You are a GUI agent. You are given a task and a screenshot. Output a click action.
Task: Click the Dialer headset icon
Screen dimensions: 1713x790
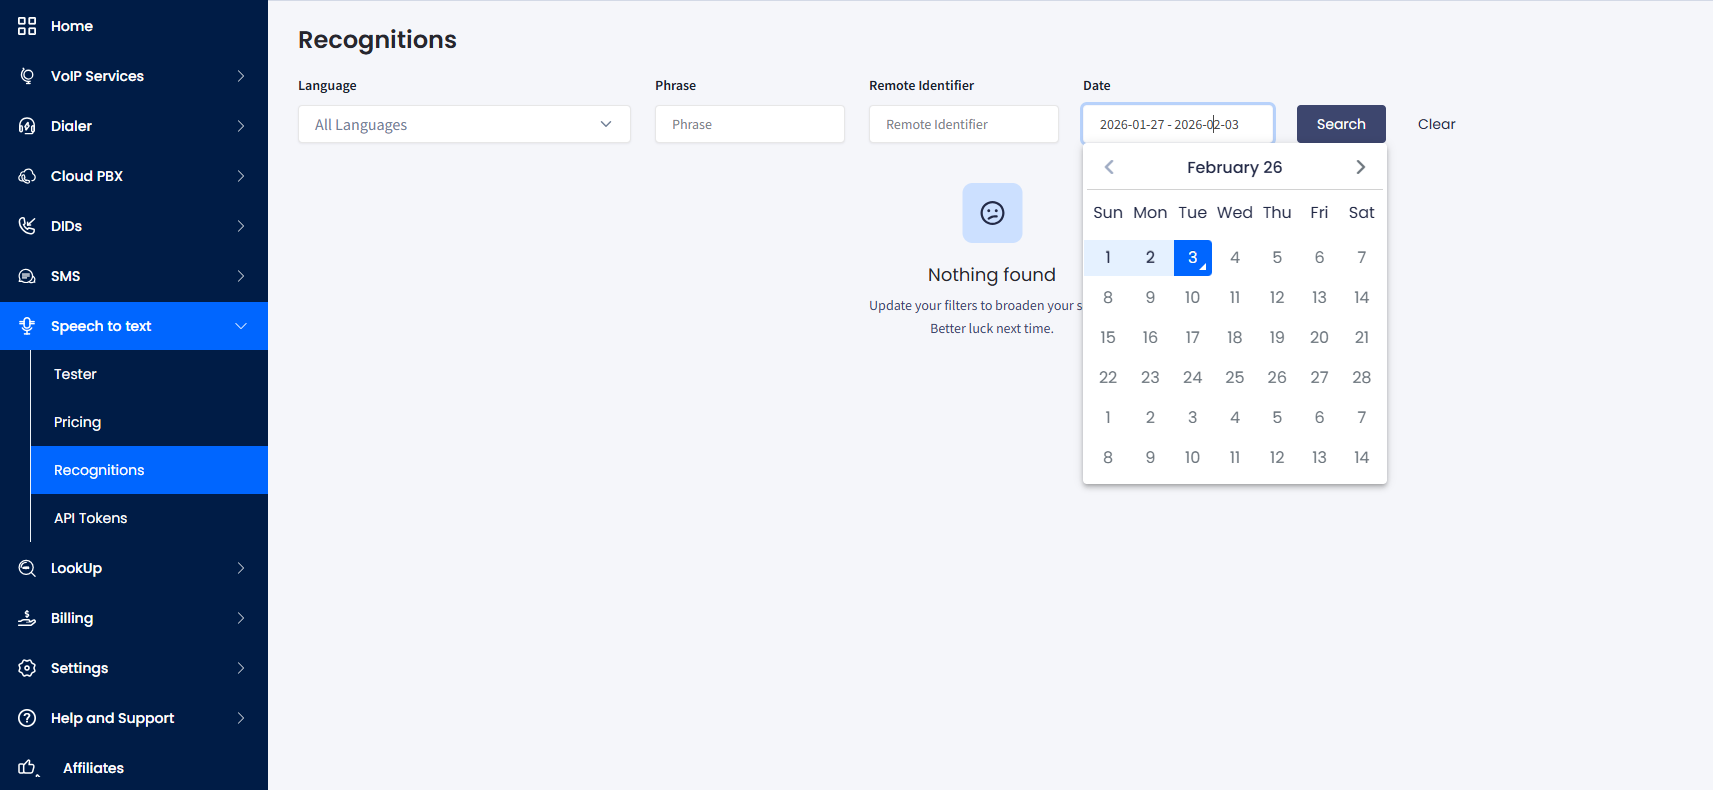pos(27,126)
